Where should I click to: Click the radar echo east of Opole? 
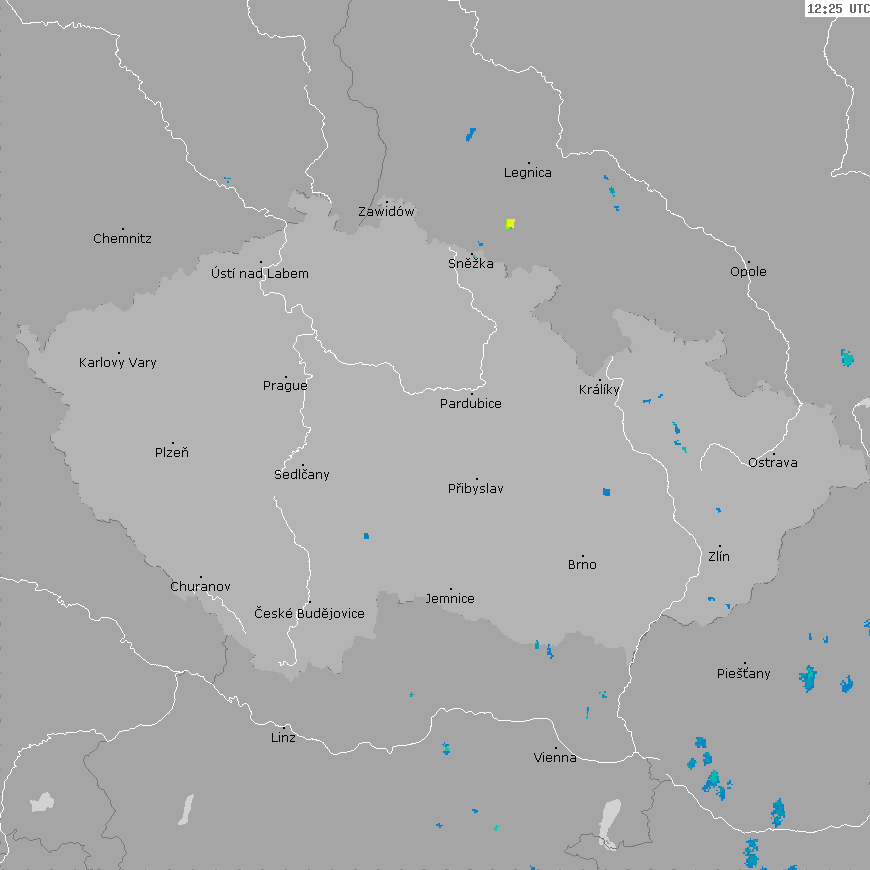(x=847, y=358)
